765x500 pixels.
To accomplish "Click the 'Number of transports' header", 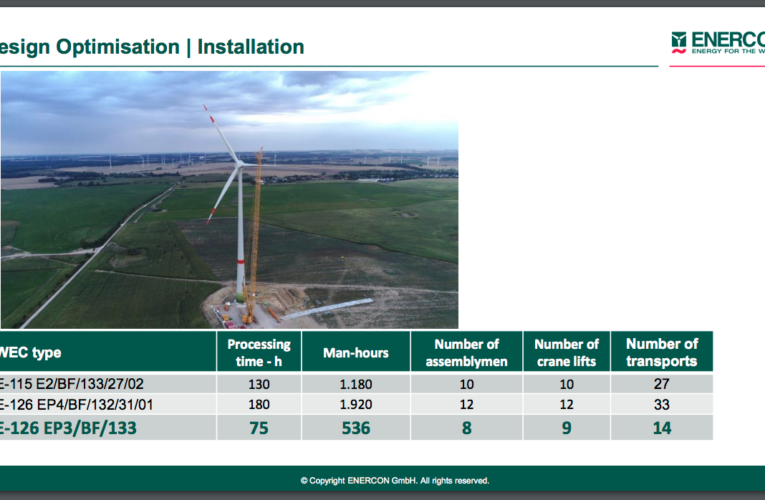I will [662, 352].
